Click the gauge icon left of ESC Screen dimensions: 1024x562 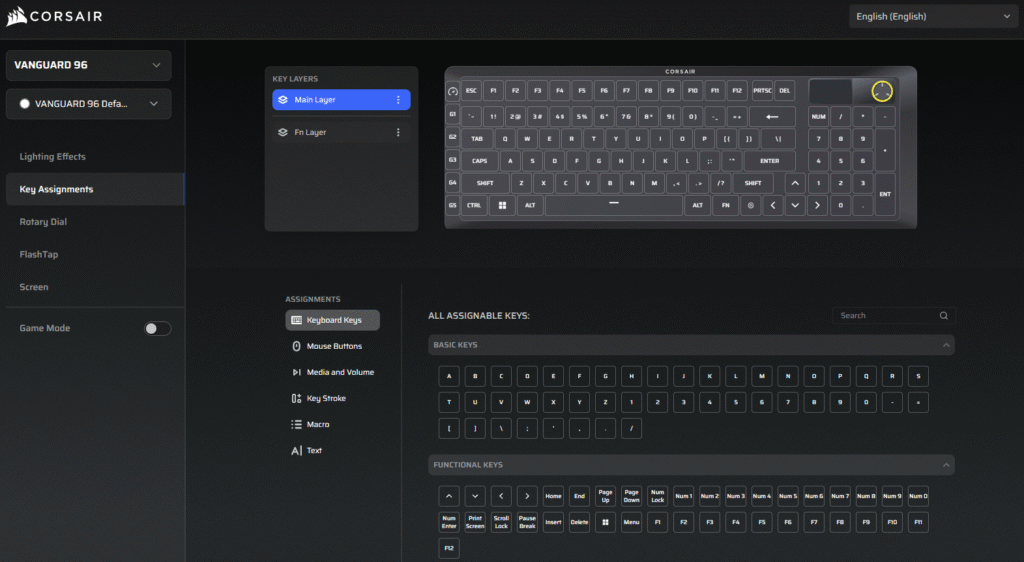(452, 91)
